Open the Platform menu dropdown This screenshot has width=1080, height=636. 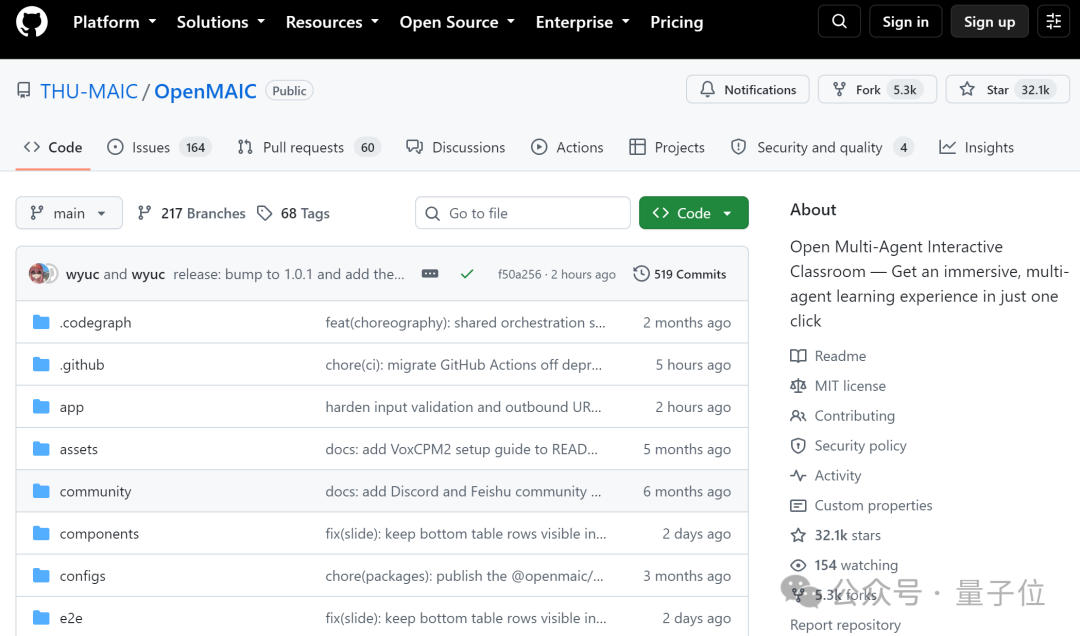pyautogui.click(x=114, y=22)
